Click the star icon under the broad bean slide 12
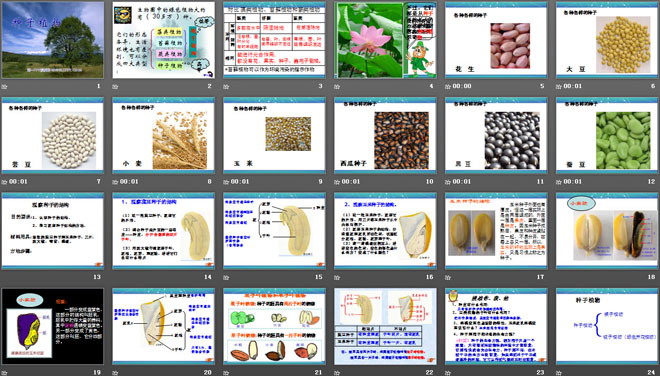This screenshot has width=660, height=376. pos(559,182)
